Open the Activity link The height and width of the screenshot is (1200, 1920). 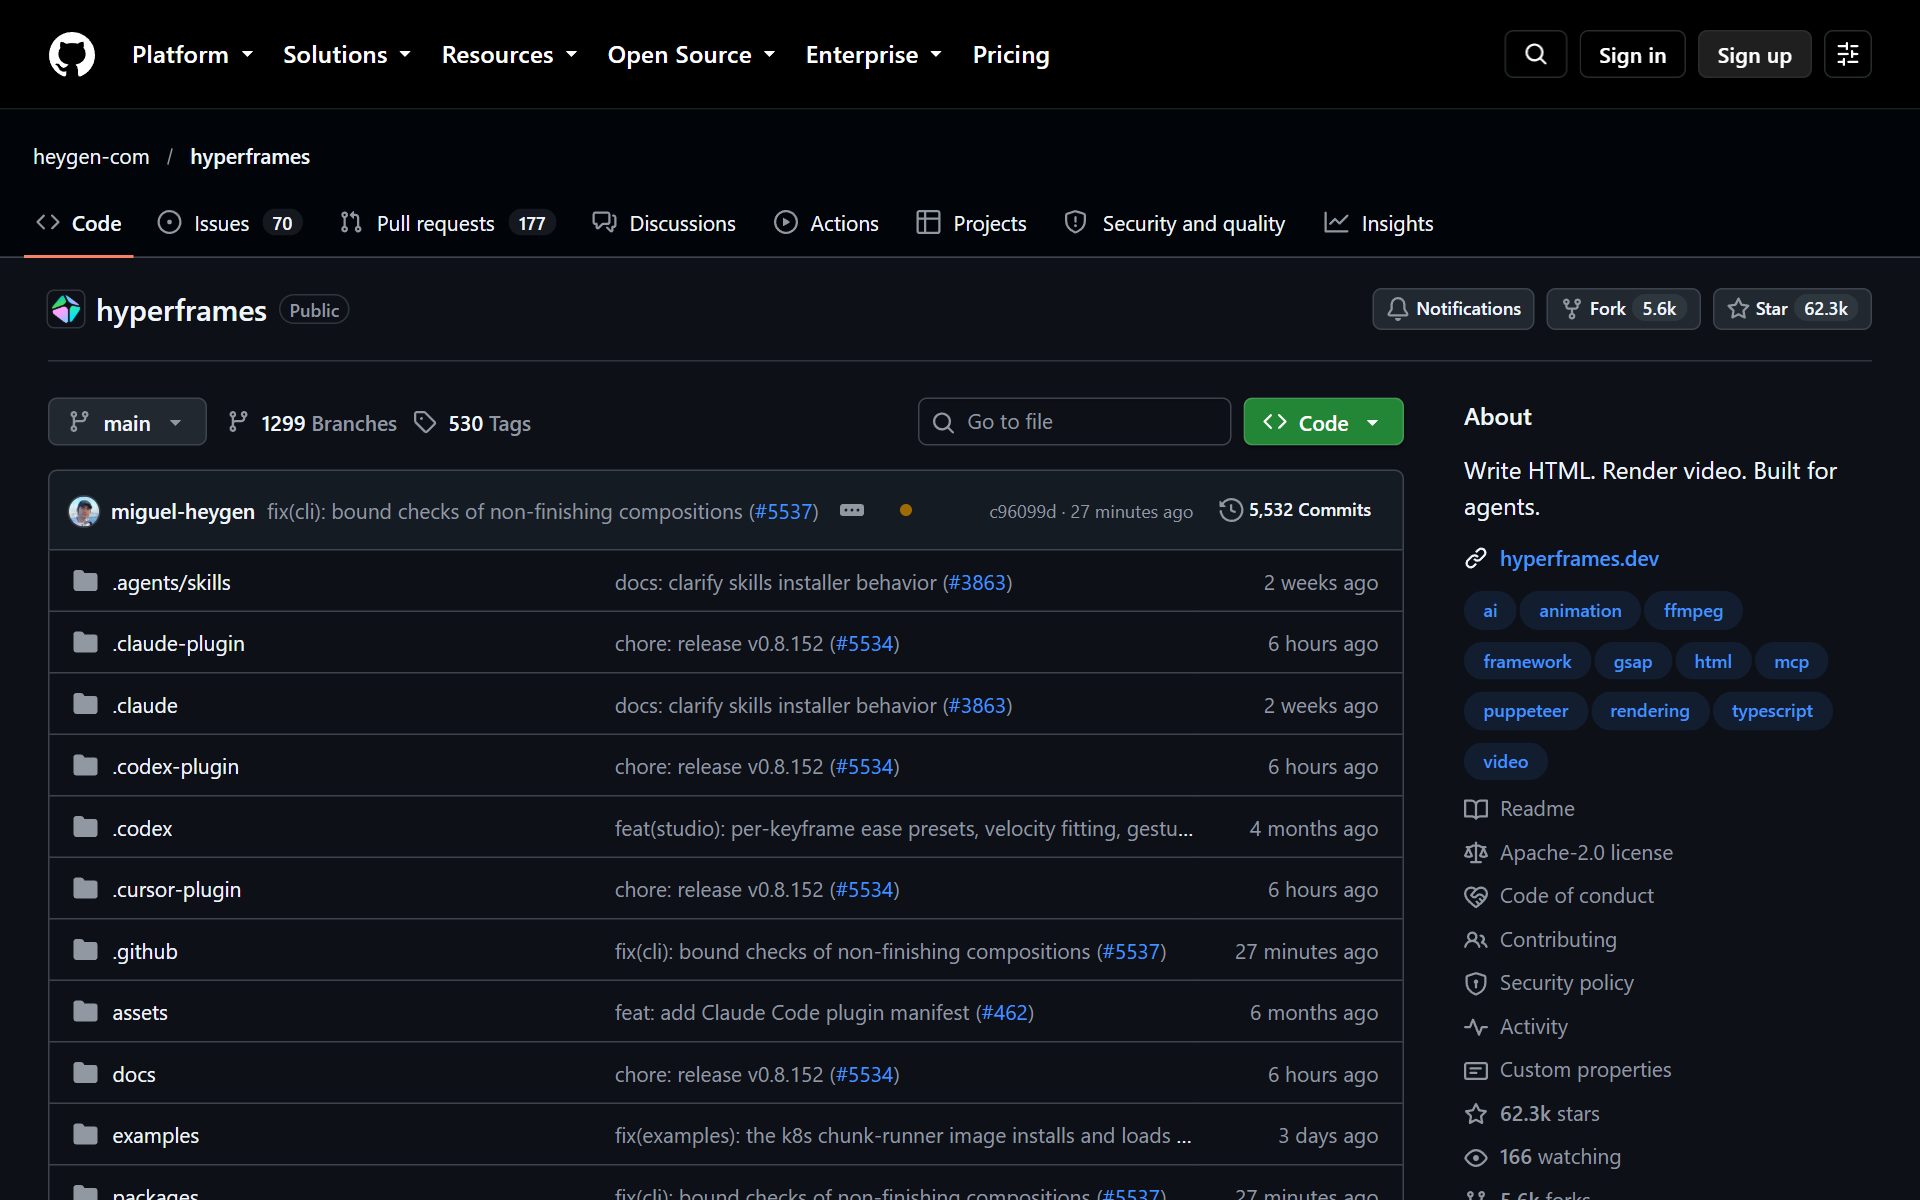coord(1516,1027)
